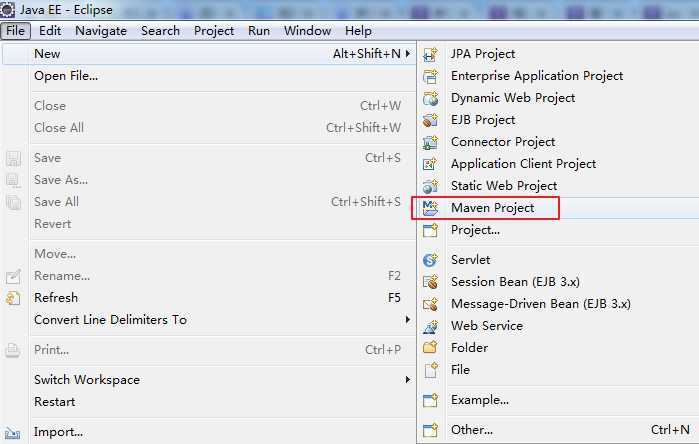Click the Example... wizard icon

click(x=431, y=400)
